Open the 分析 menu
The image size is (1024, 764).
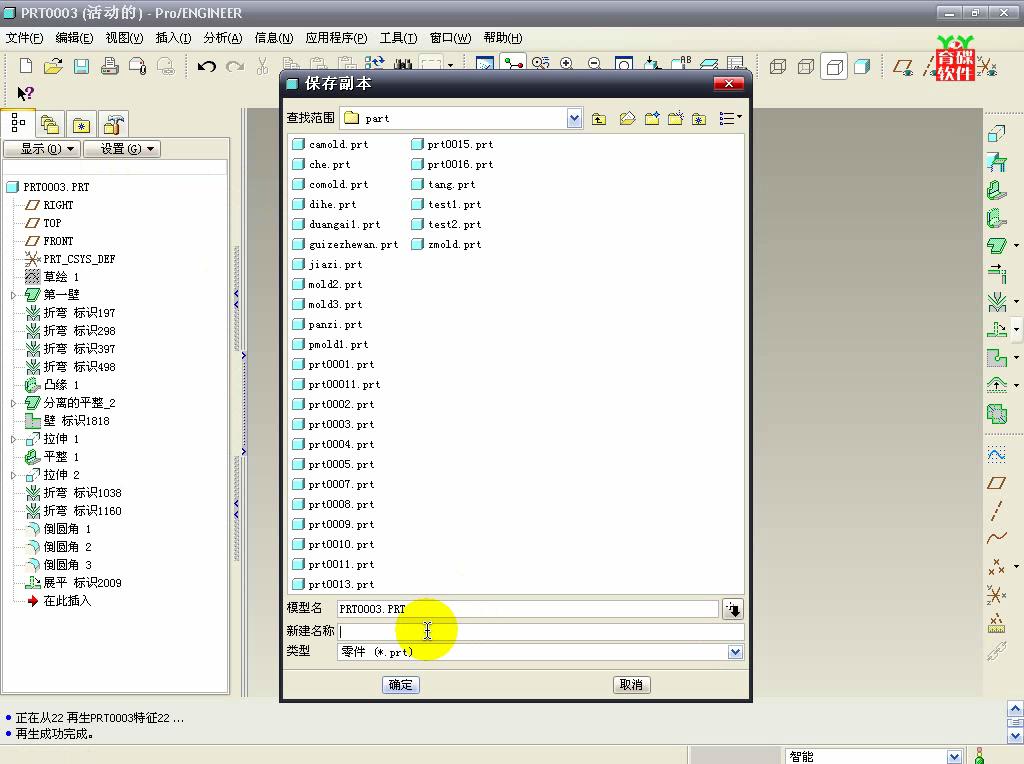tap(223, 38)
